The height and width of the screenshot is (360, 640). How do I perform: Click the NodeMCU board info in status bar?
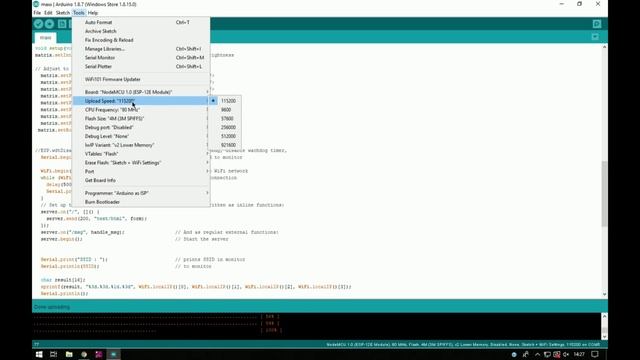[x=463, y=344]
